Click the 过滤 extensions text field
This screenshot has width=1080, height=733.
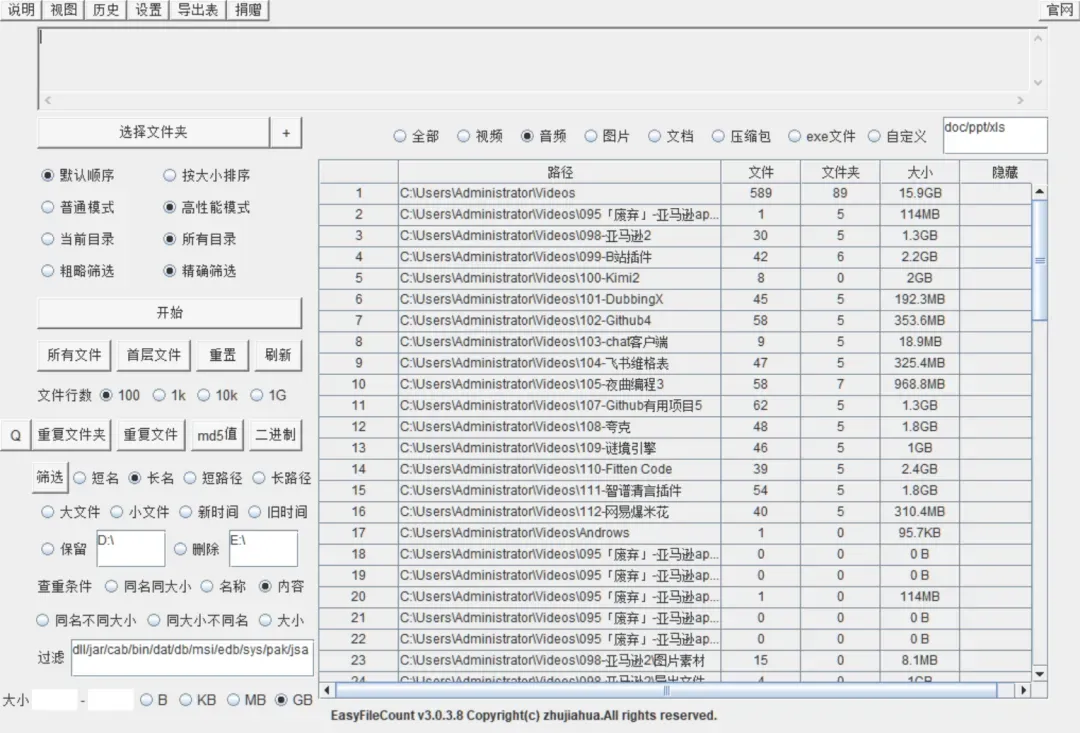tap(192, 657)
